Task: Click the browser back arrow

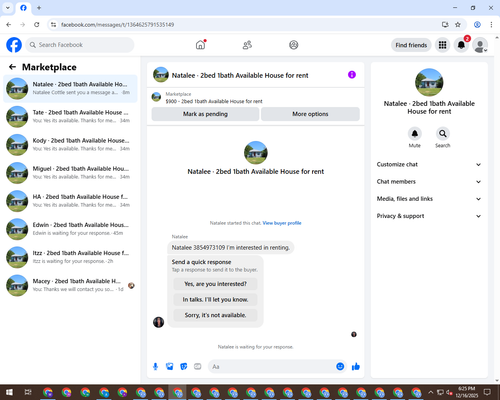Action: pos(9,25)
